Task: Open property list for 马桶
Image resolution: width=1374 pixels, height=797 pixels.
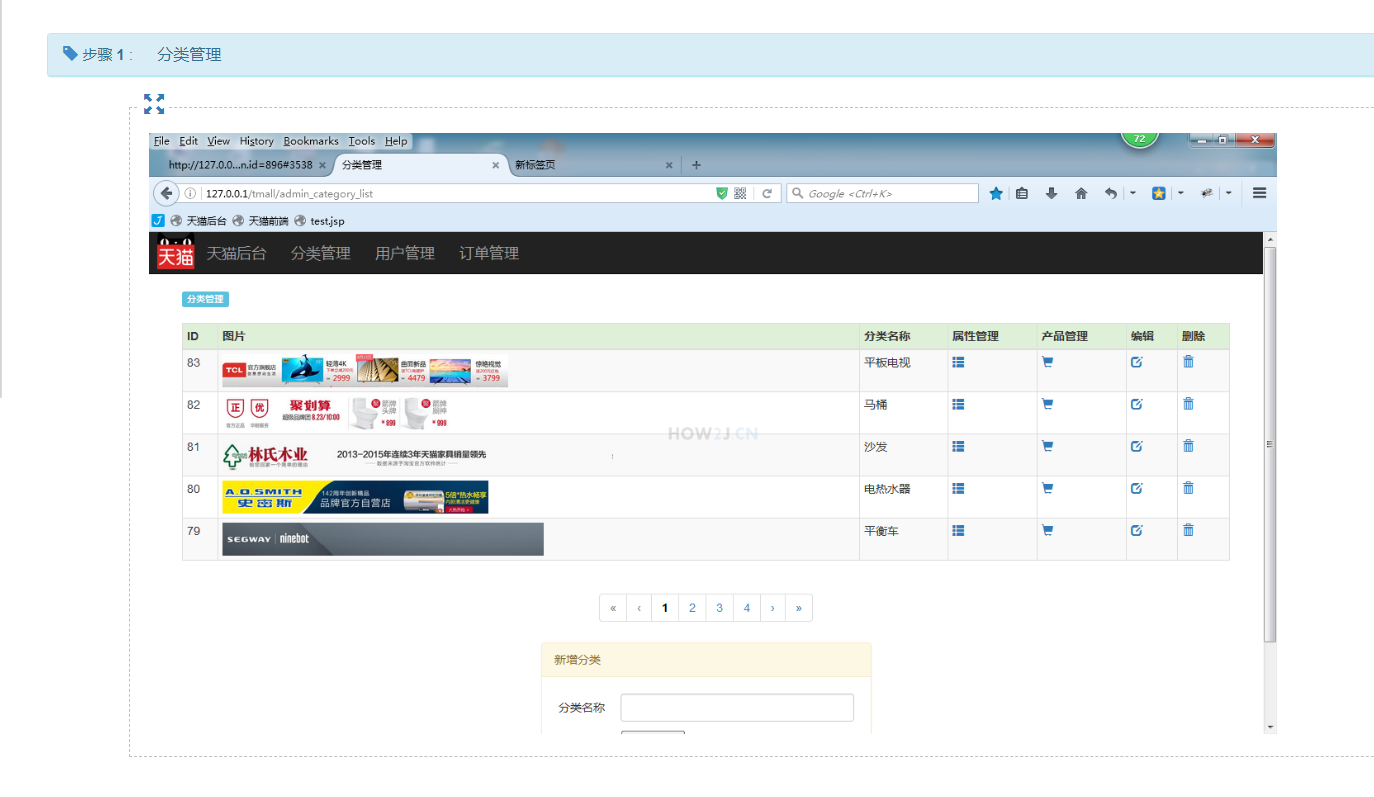Action: pyautogui.click(x=958, y=404)
